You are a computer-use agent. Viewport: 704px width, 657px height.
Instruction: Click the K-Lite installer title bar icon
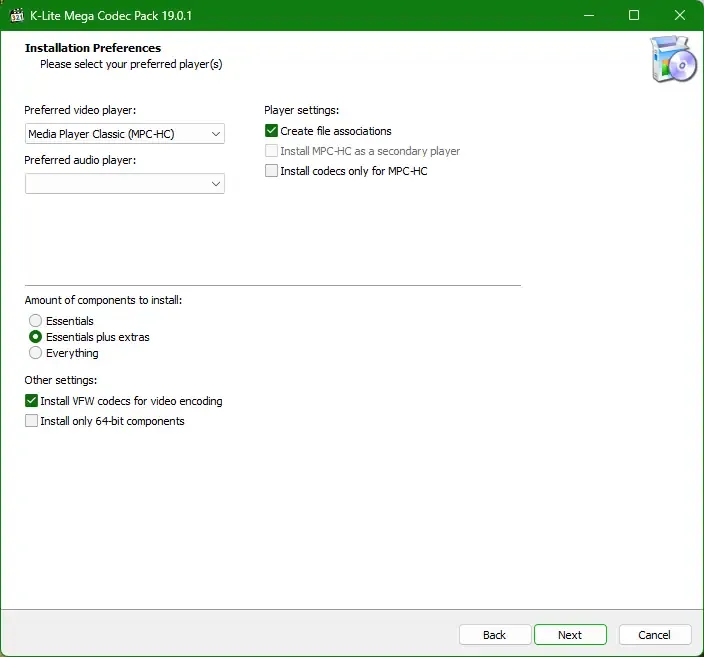click(17, 15)
